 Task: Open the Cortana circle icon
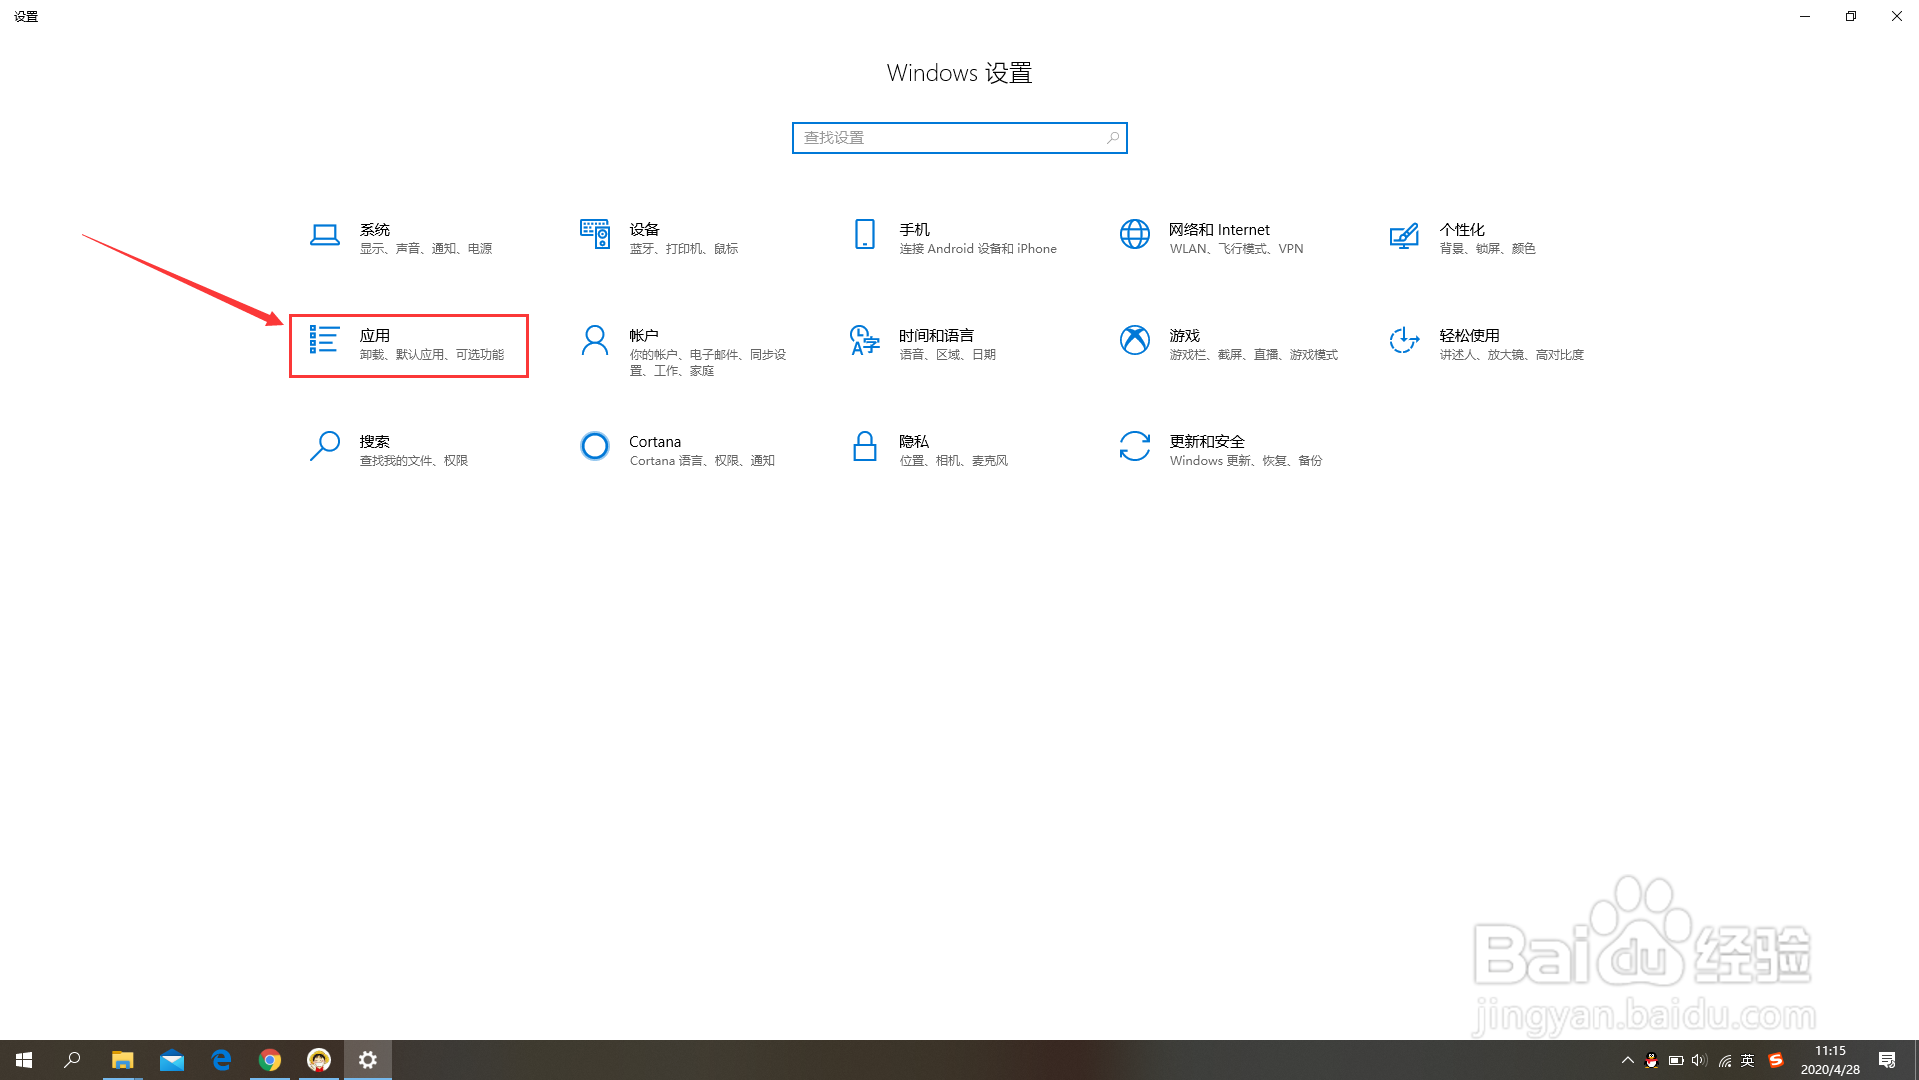[595, 446]
